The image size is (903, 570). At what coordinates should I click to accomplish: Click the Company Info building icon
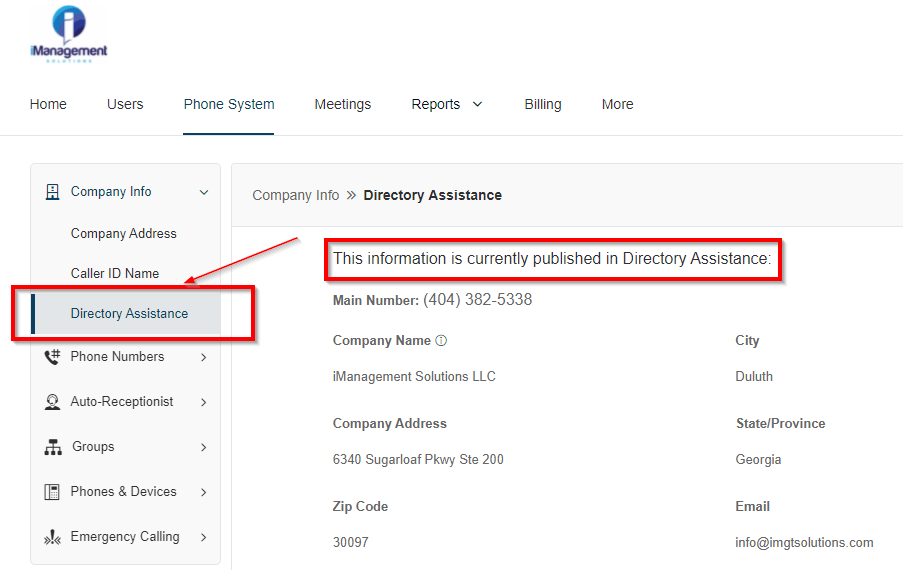tap(52, 192)
